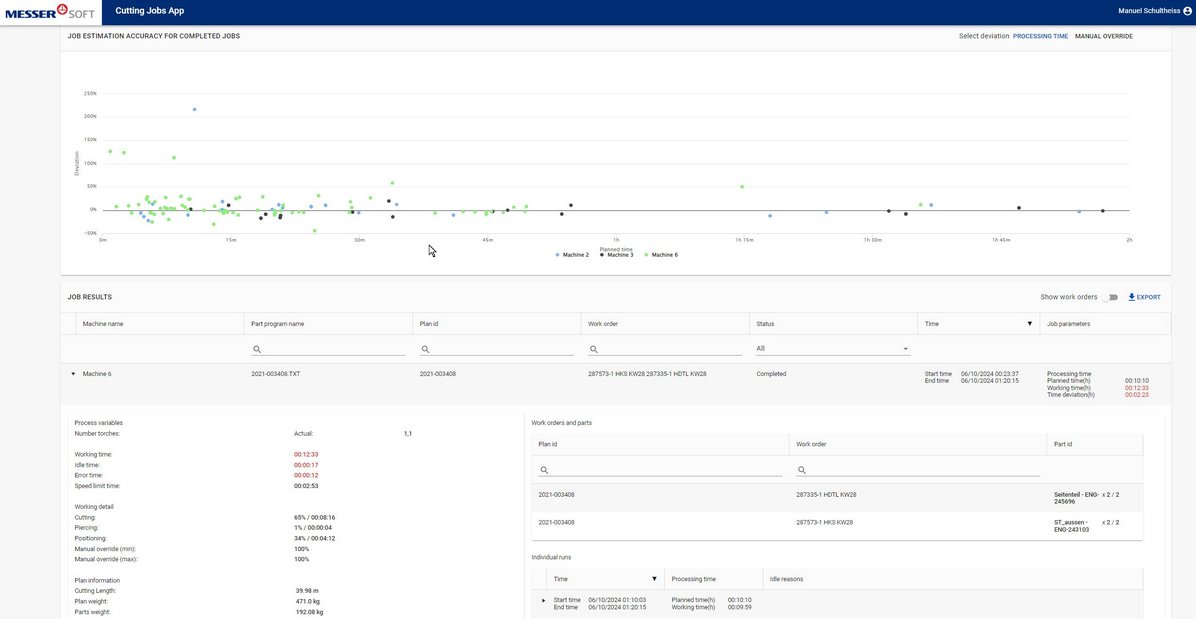Click the Export download icon

click(1132, 297)
